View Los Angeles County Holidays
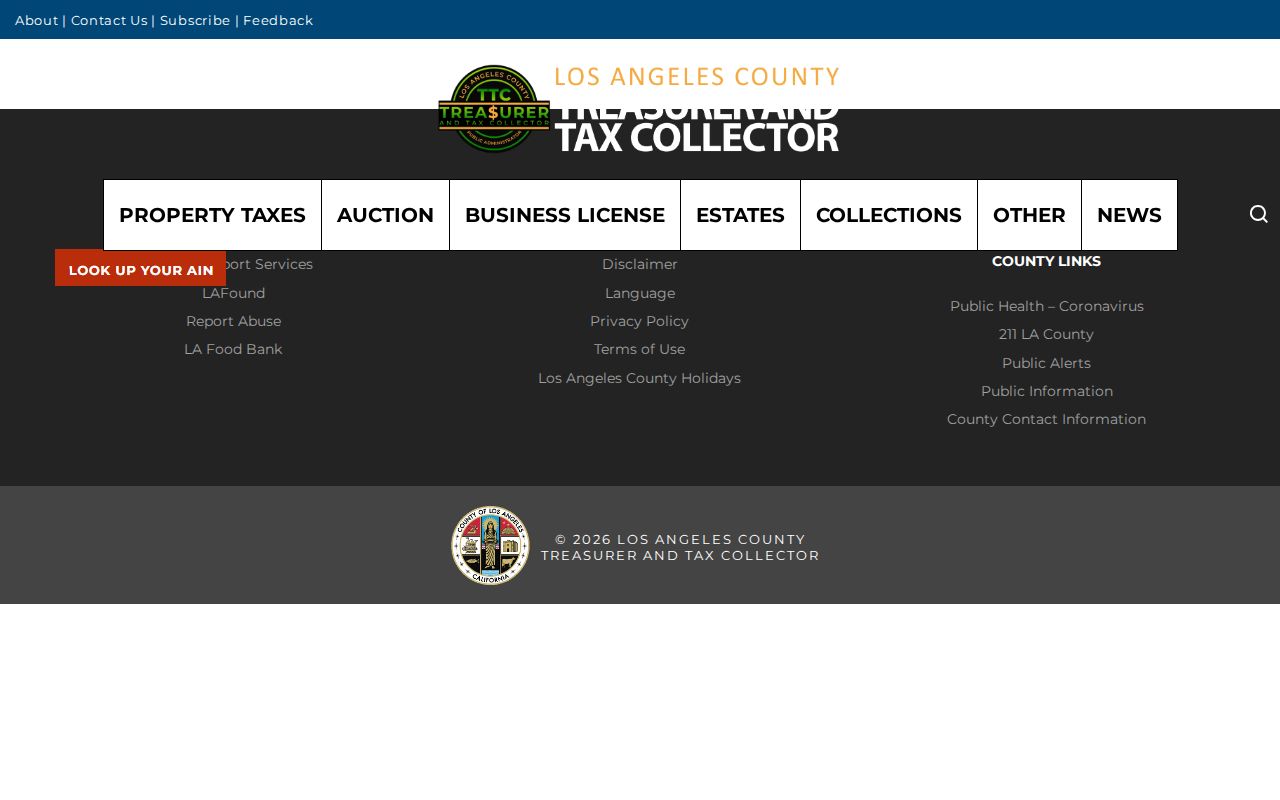This screenshot has height=800, width=1280. pos(640,378)
